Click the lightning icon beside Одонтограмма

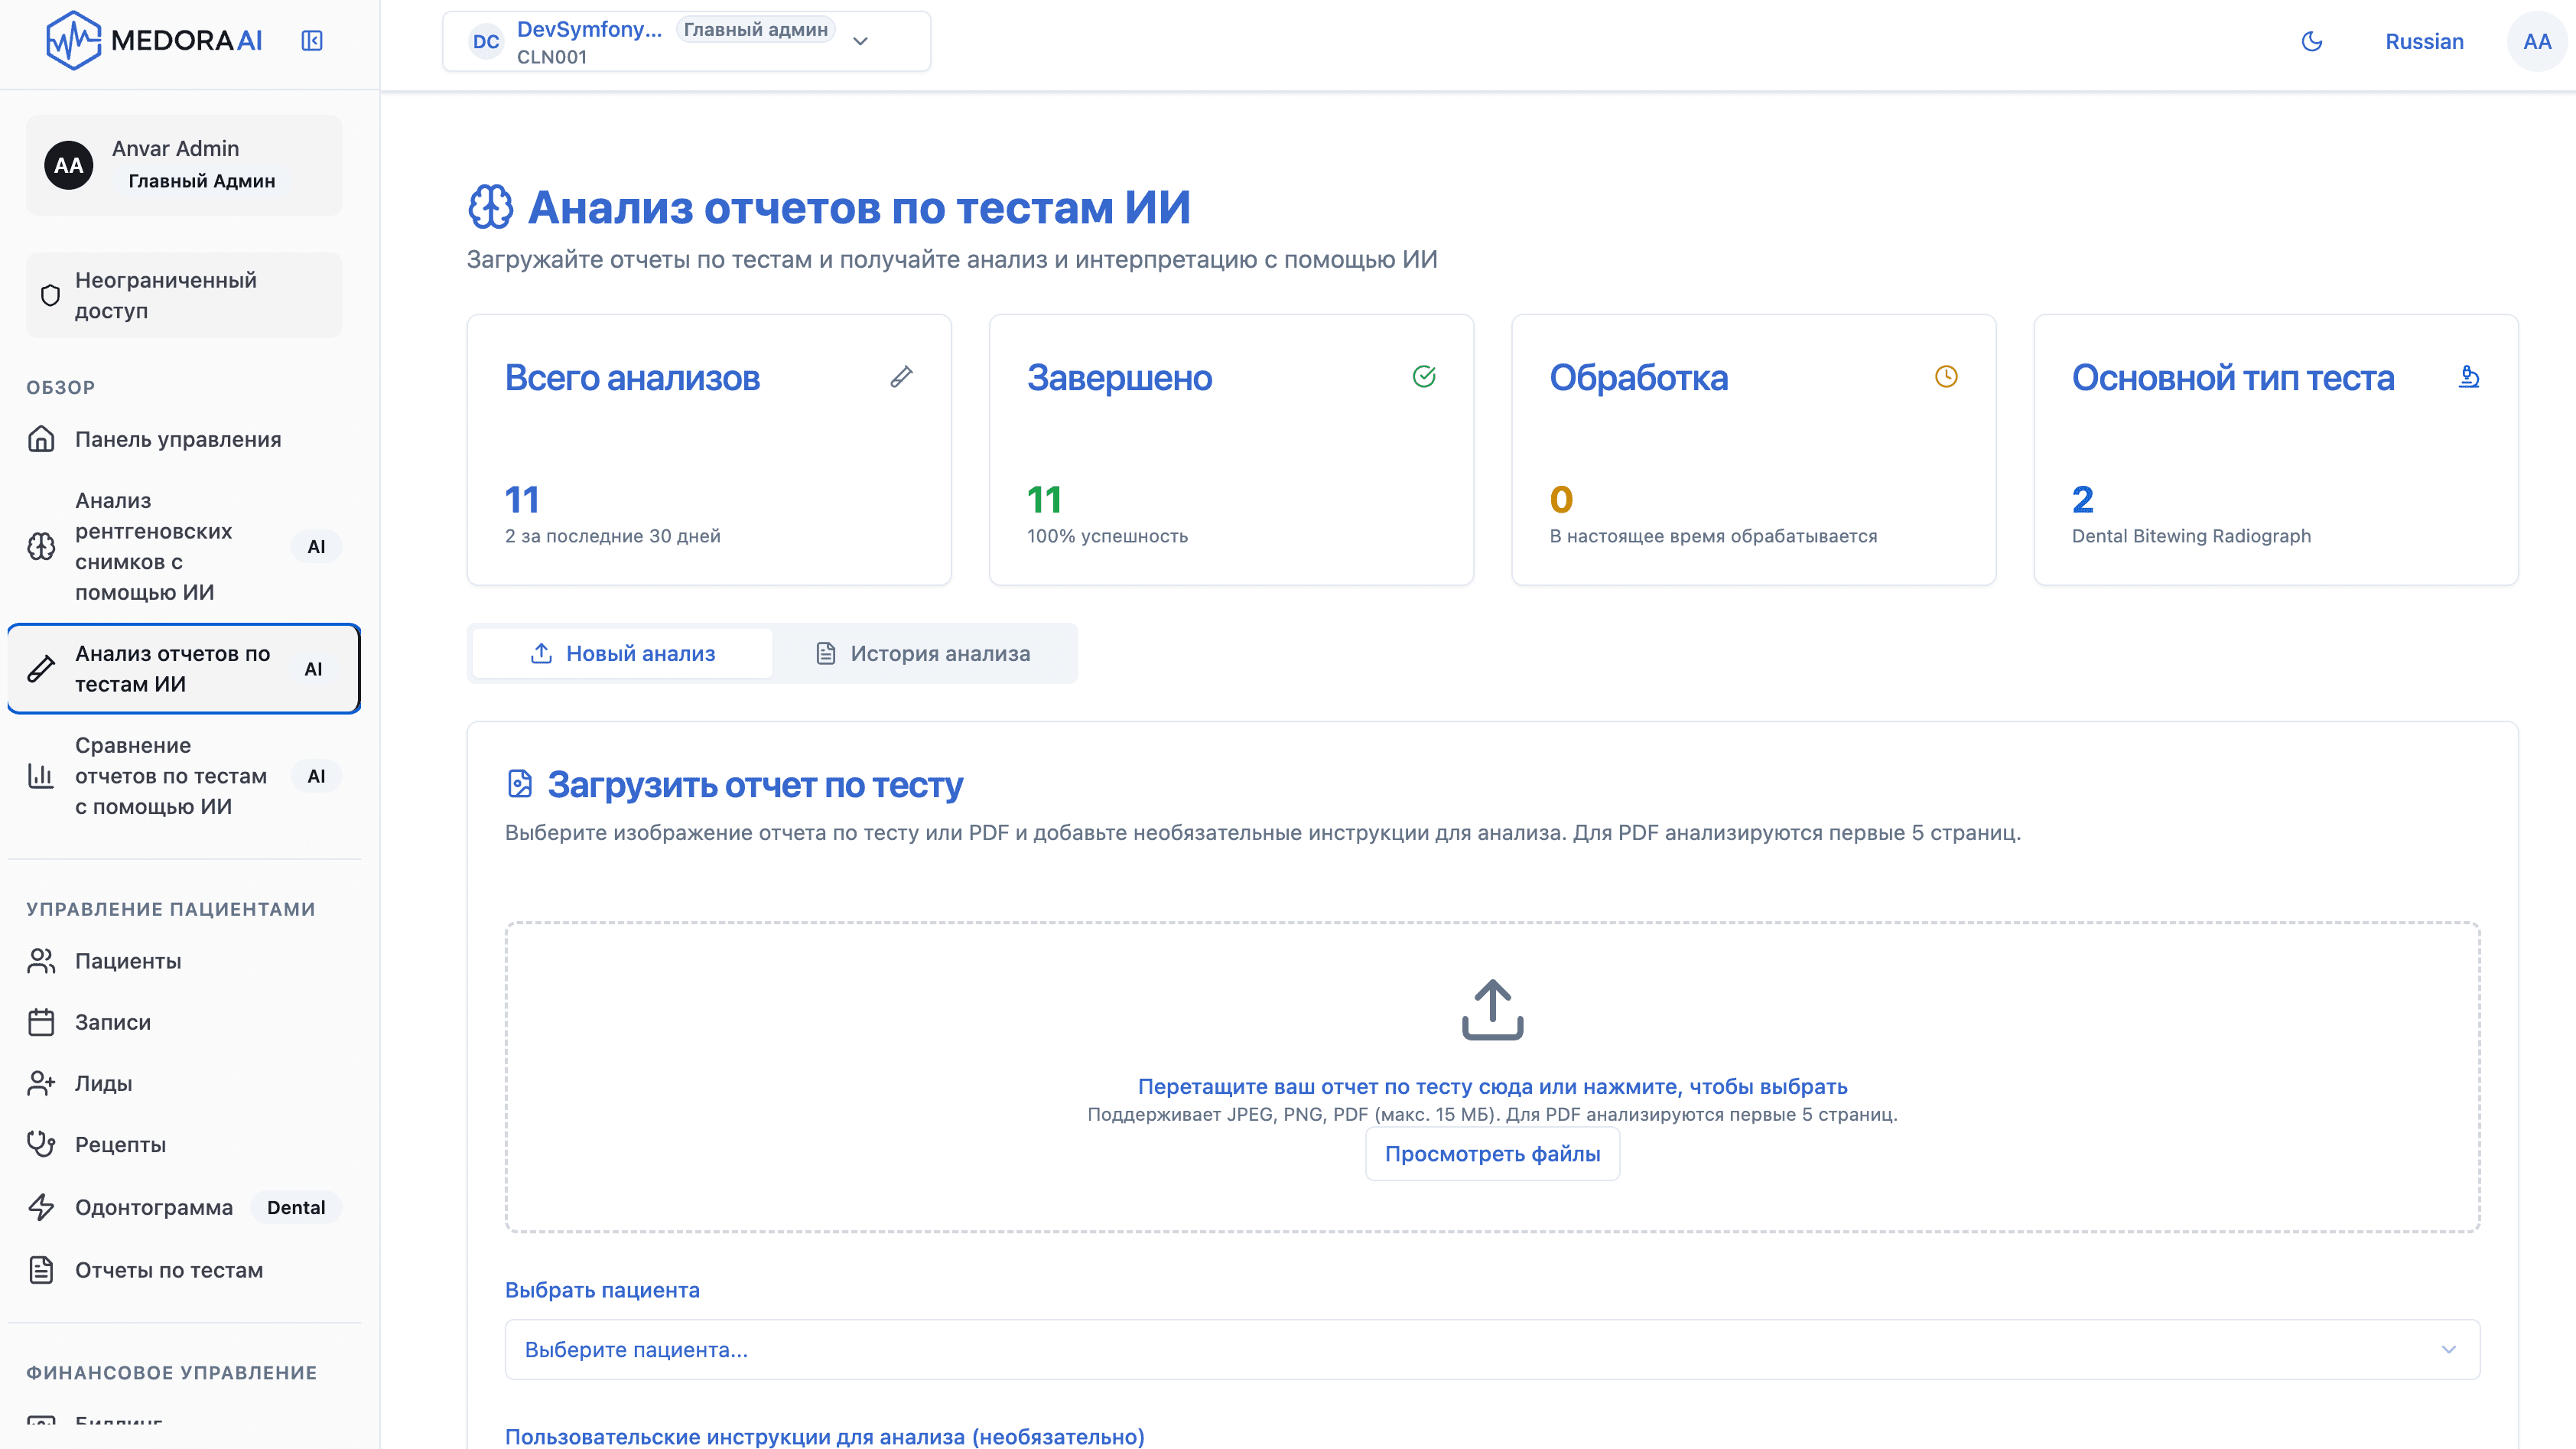point(41,1207)
